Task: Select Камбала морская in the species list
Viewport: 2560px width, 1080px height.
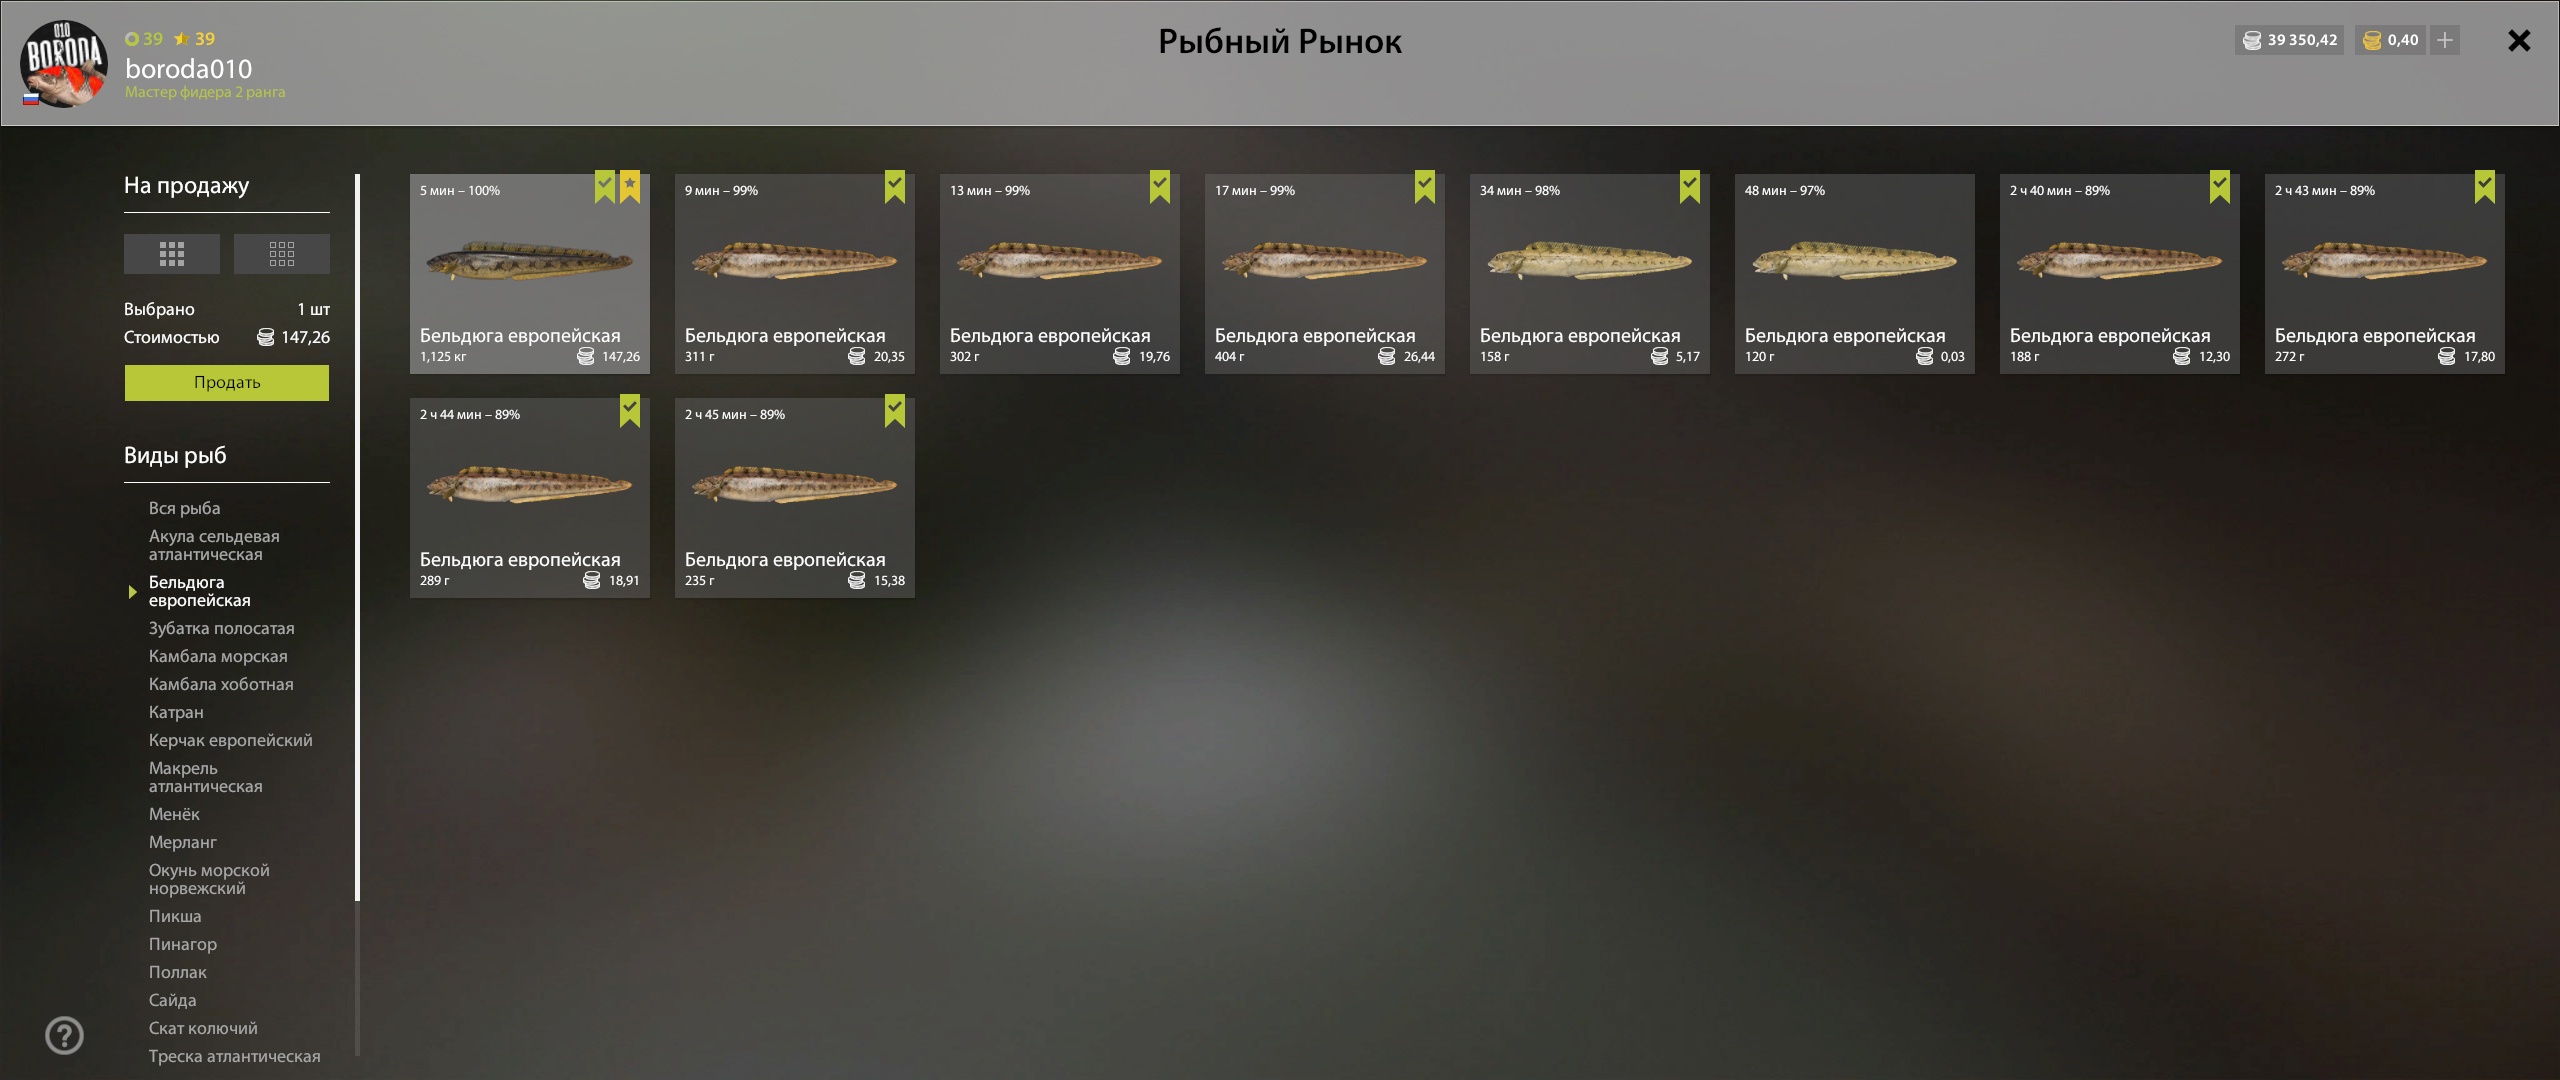Action: click(x=218, y=656)
